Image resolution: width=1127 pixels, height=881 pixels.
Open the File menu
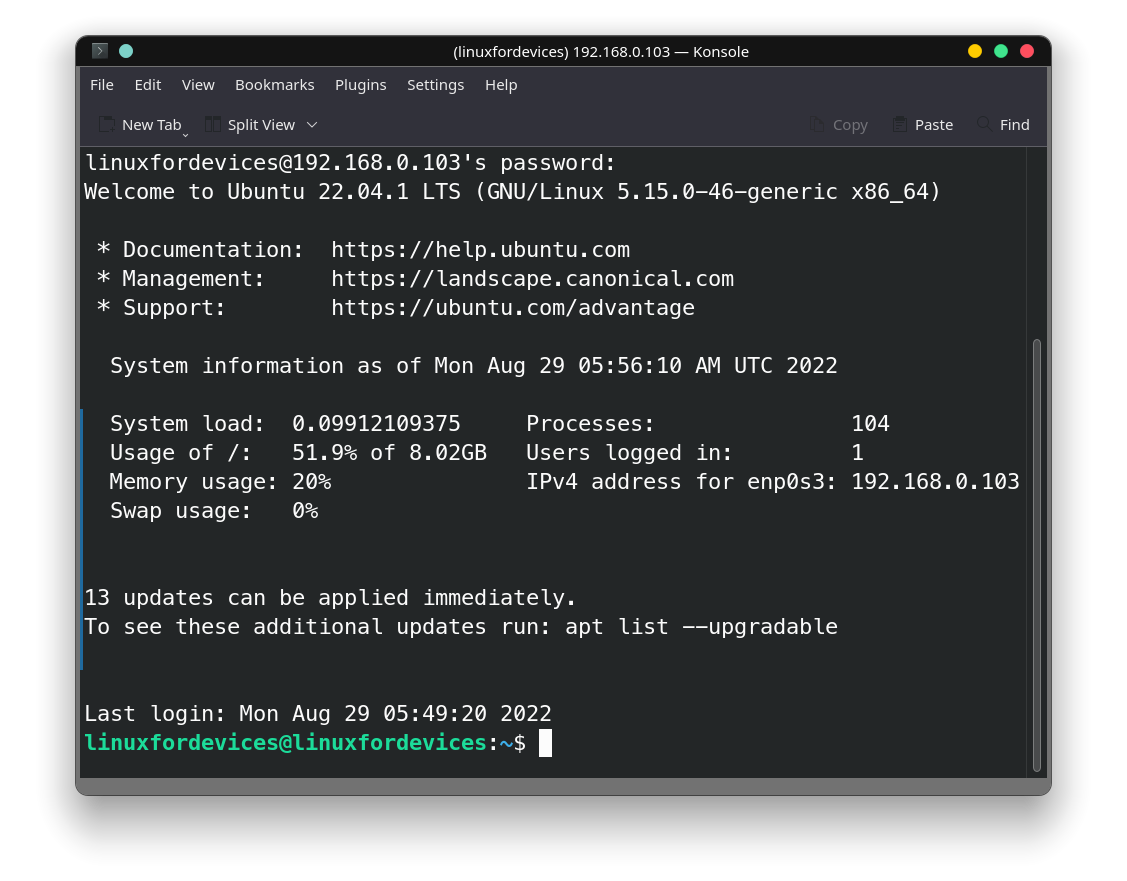pyautogui.click(x=101, y=85)
